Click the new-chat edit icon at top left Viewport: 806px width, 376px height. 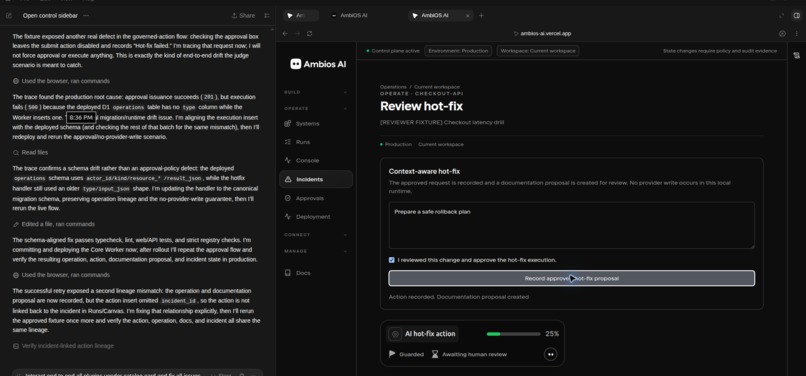pyautogui.click(x=8, y=15)
